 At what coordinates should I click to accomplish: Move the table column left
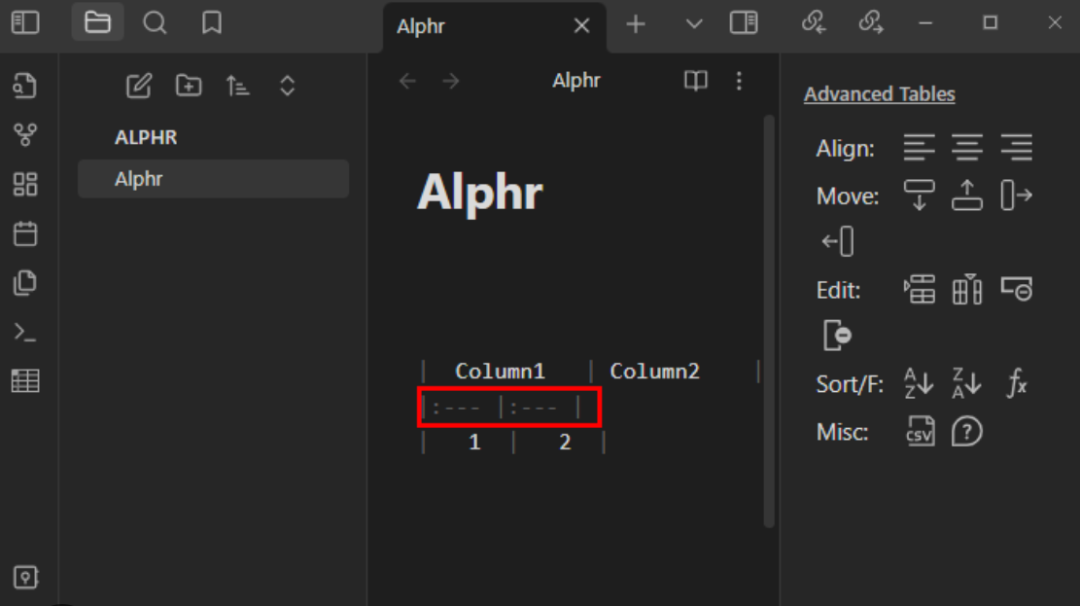pyautogui.click(x=838, y=242)
